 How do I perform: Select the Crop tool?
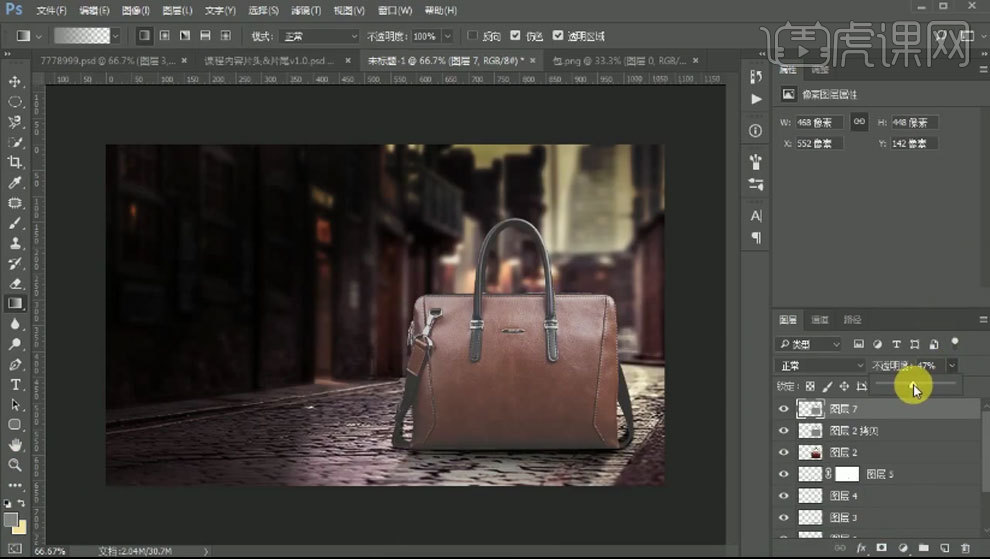click(x=15, y=162)
